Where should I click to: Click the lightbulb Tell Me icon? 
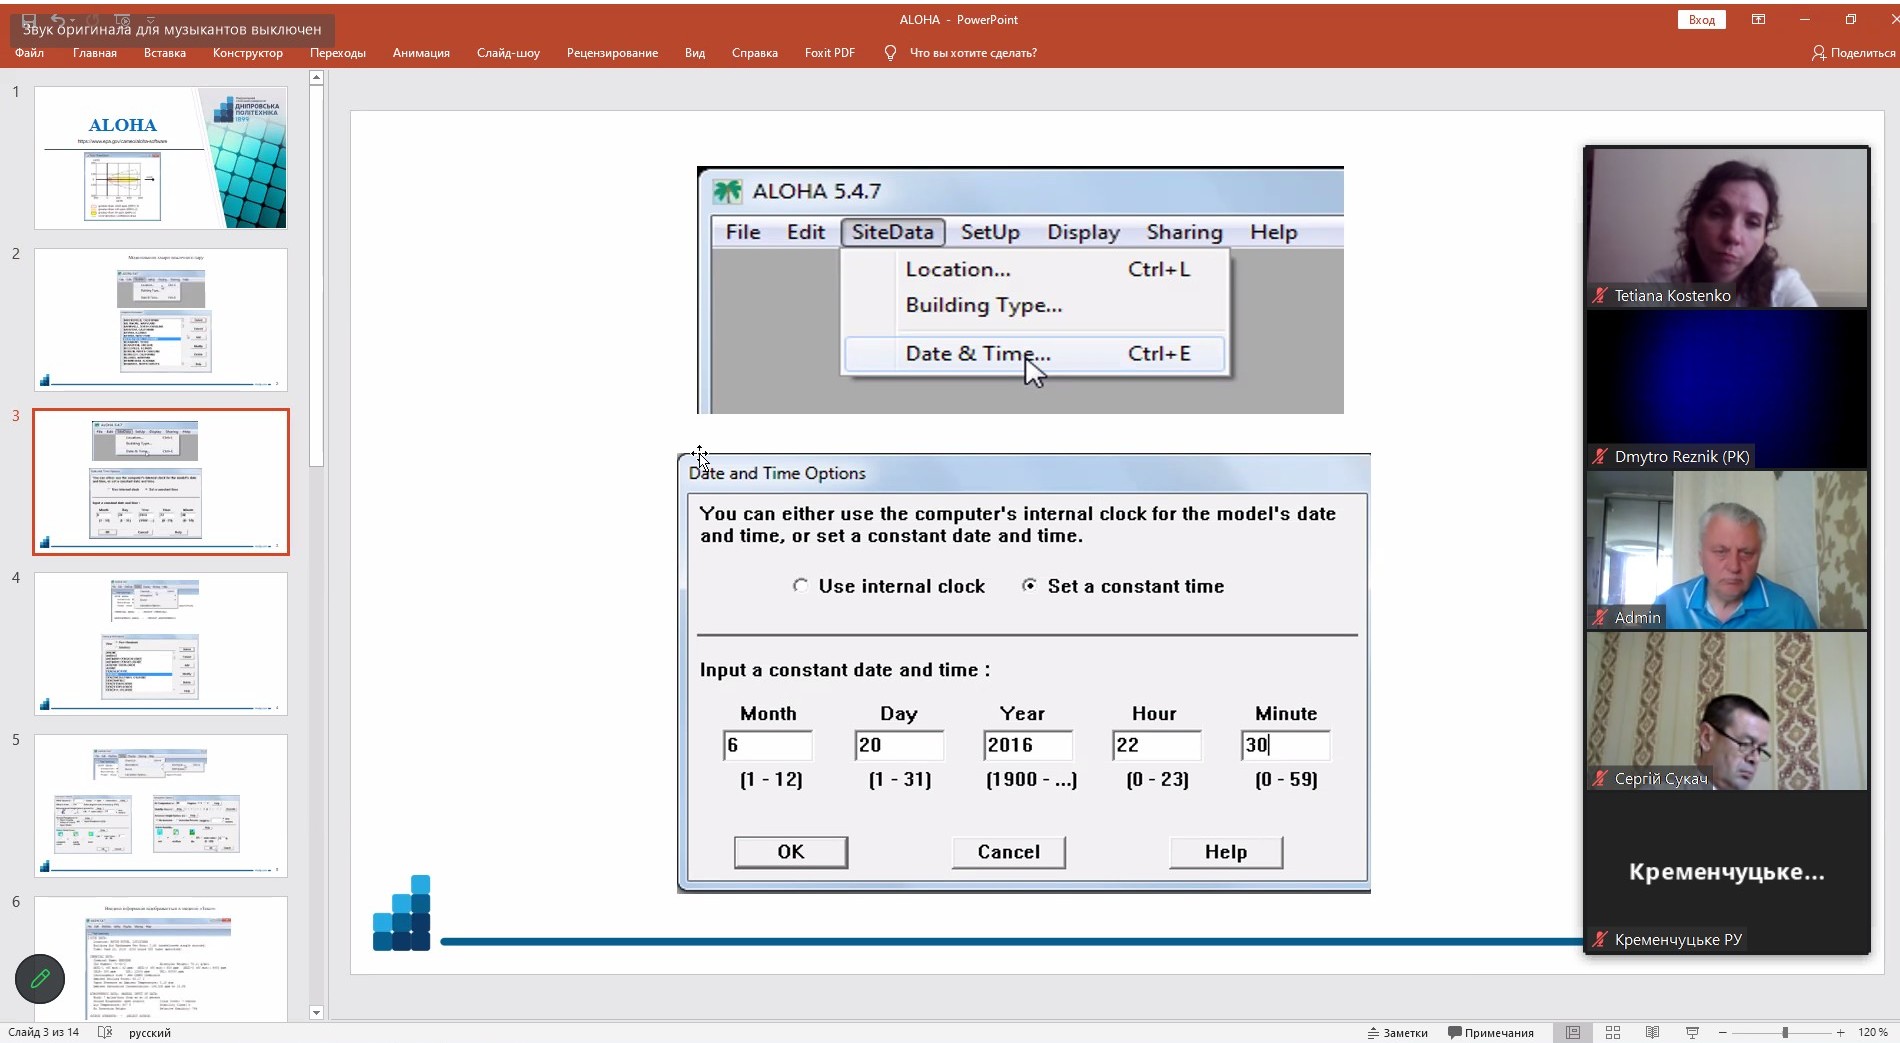point(890,53)
